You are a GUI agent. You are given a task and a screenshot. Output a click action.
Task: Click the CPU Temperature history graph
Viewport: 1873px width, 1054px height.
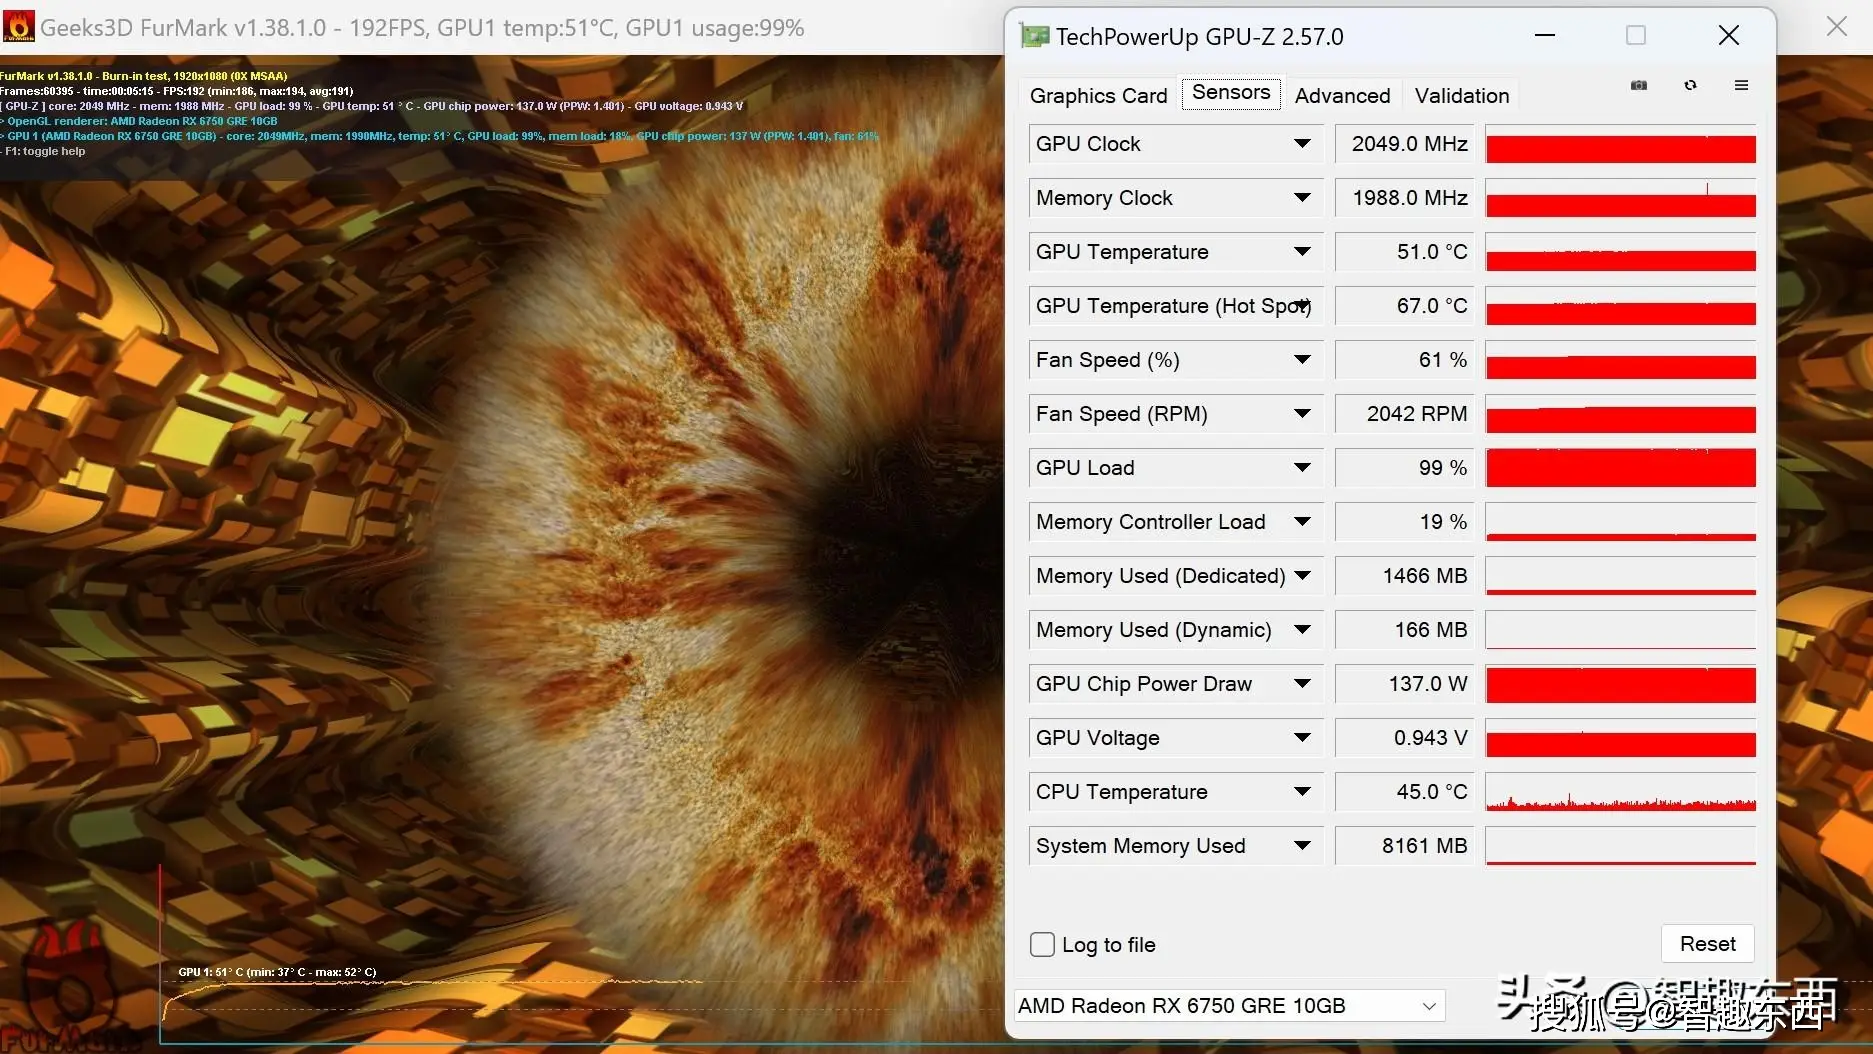tap(1620, 792)
